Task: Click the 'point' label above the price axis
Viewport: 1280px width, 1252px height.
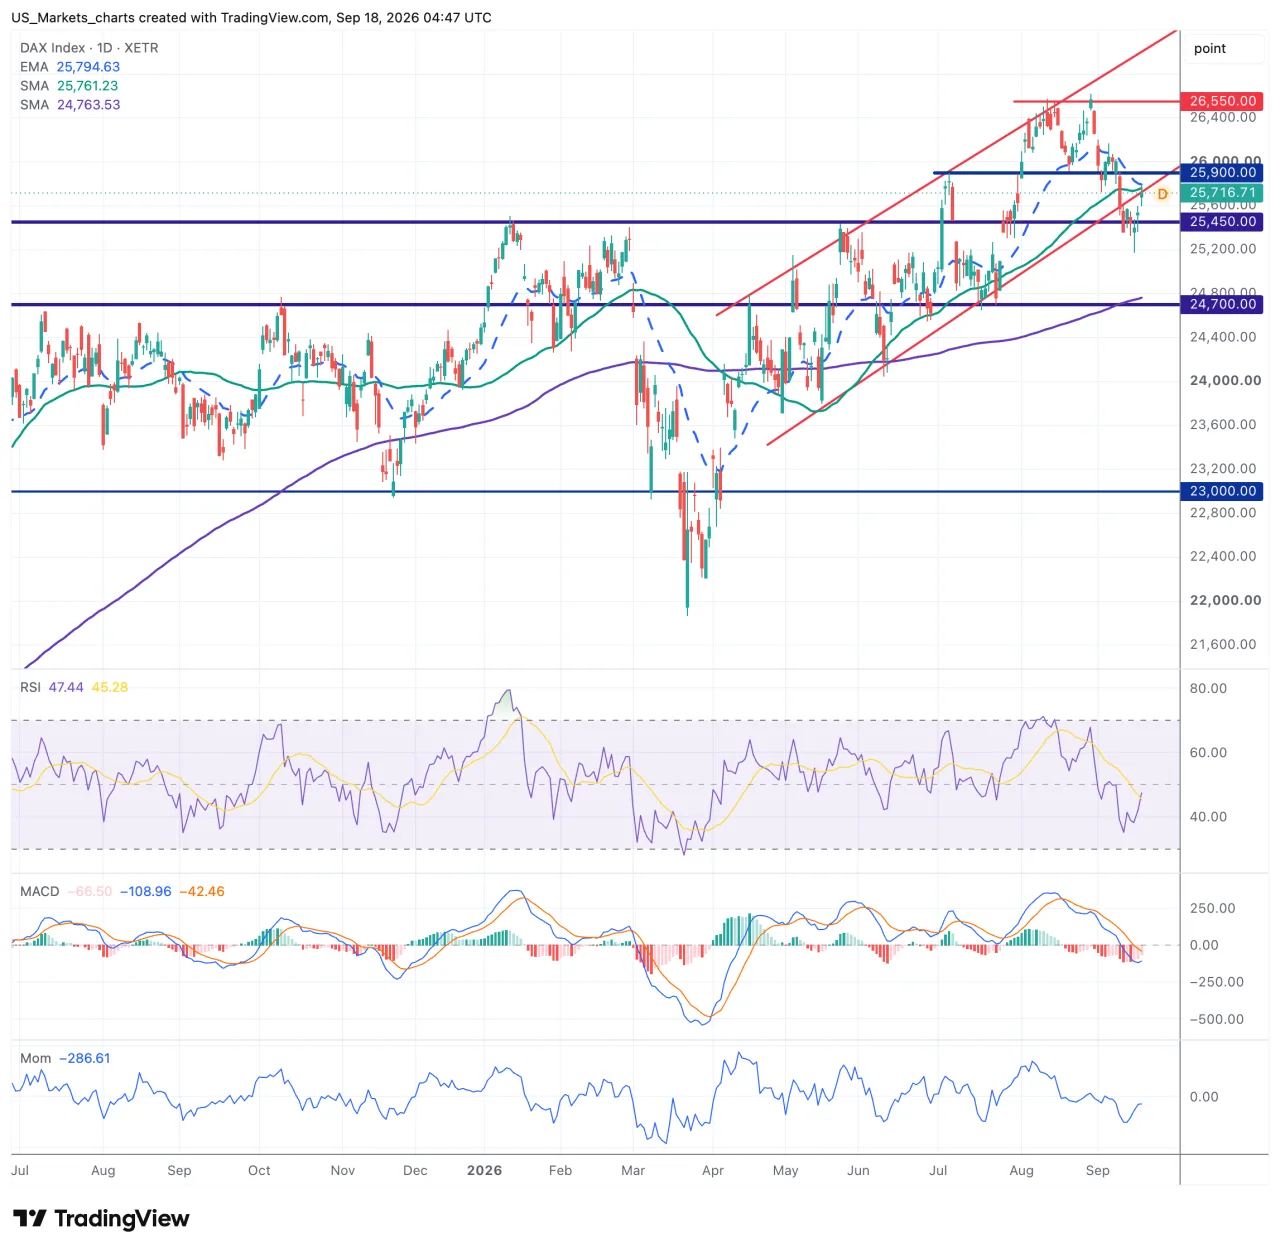Action: (x=1210, y=48)
